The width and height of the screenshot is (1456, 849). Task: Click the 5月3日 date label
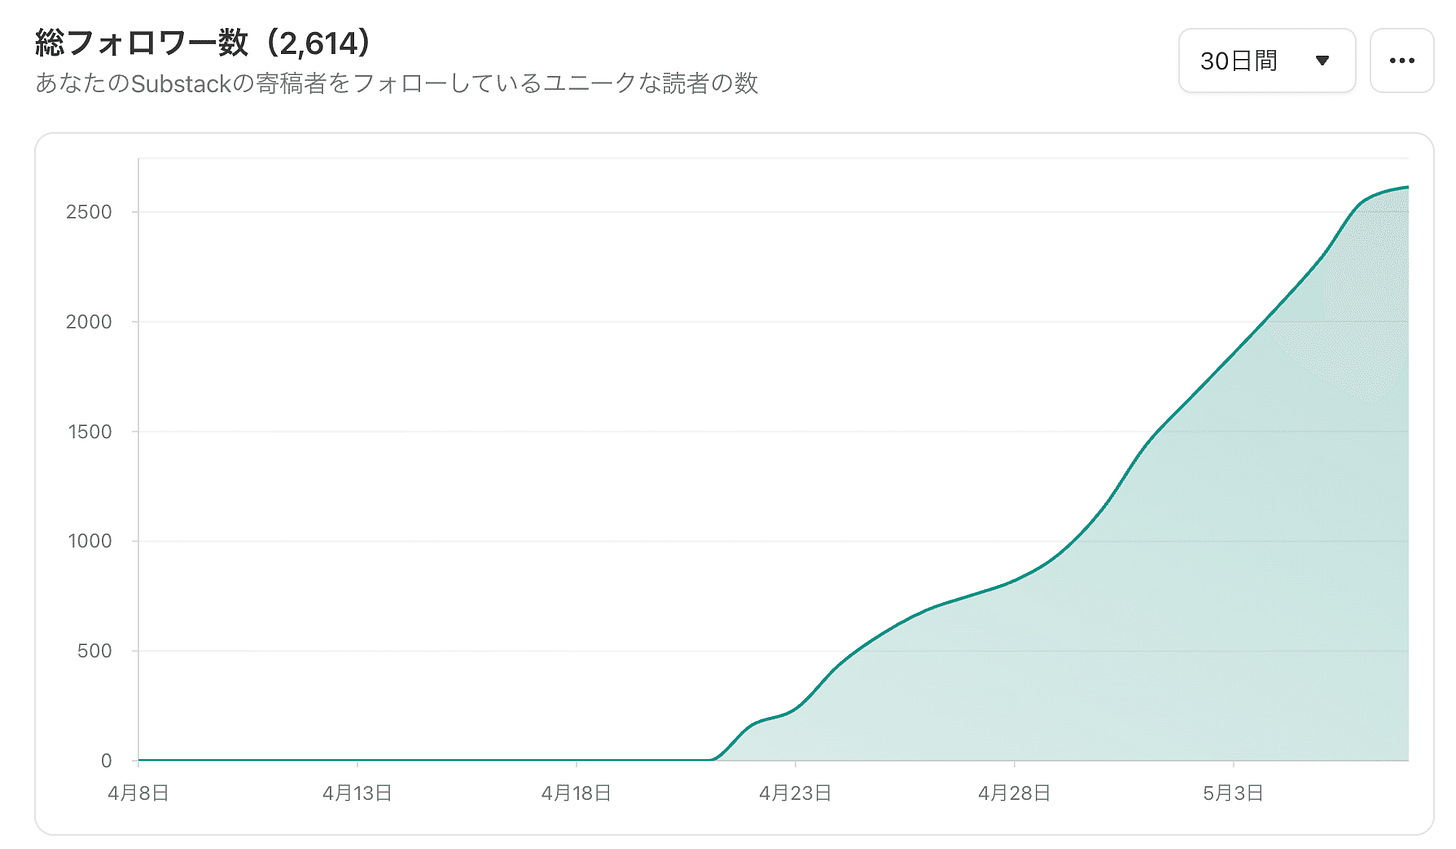[1233, 793]
